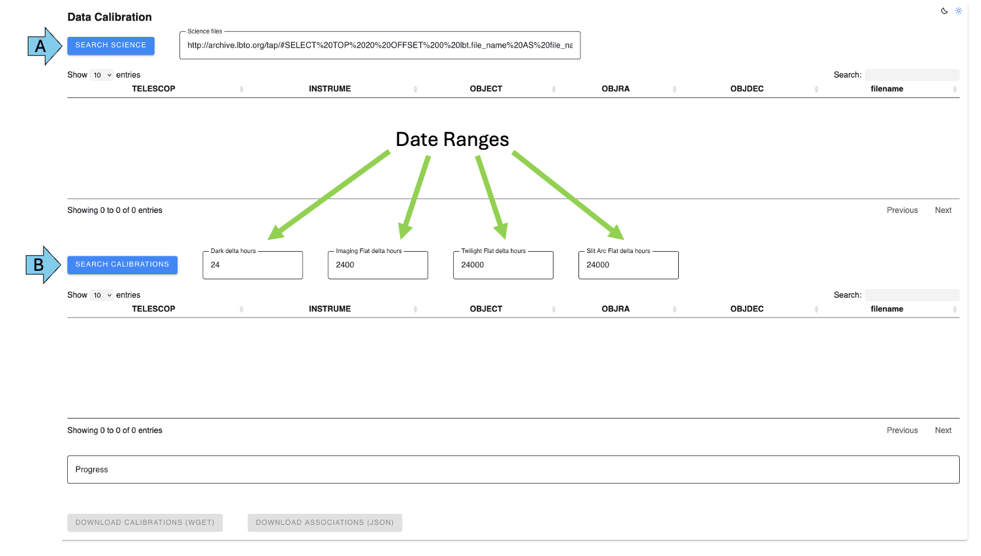
Task: Click the Science files URL field
Action: pyautogui.click(x=380, y=45)
